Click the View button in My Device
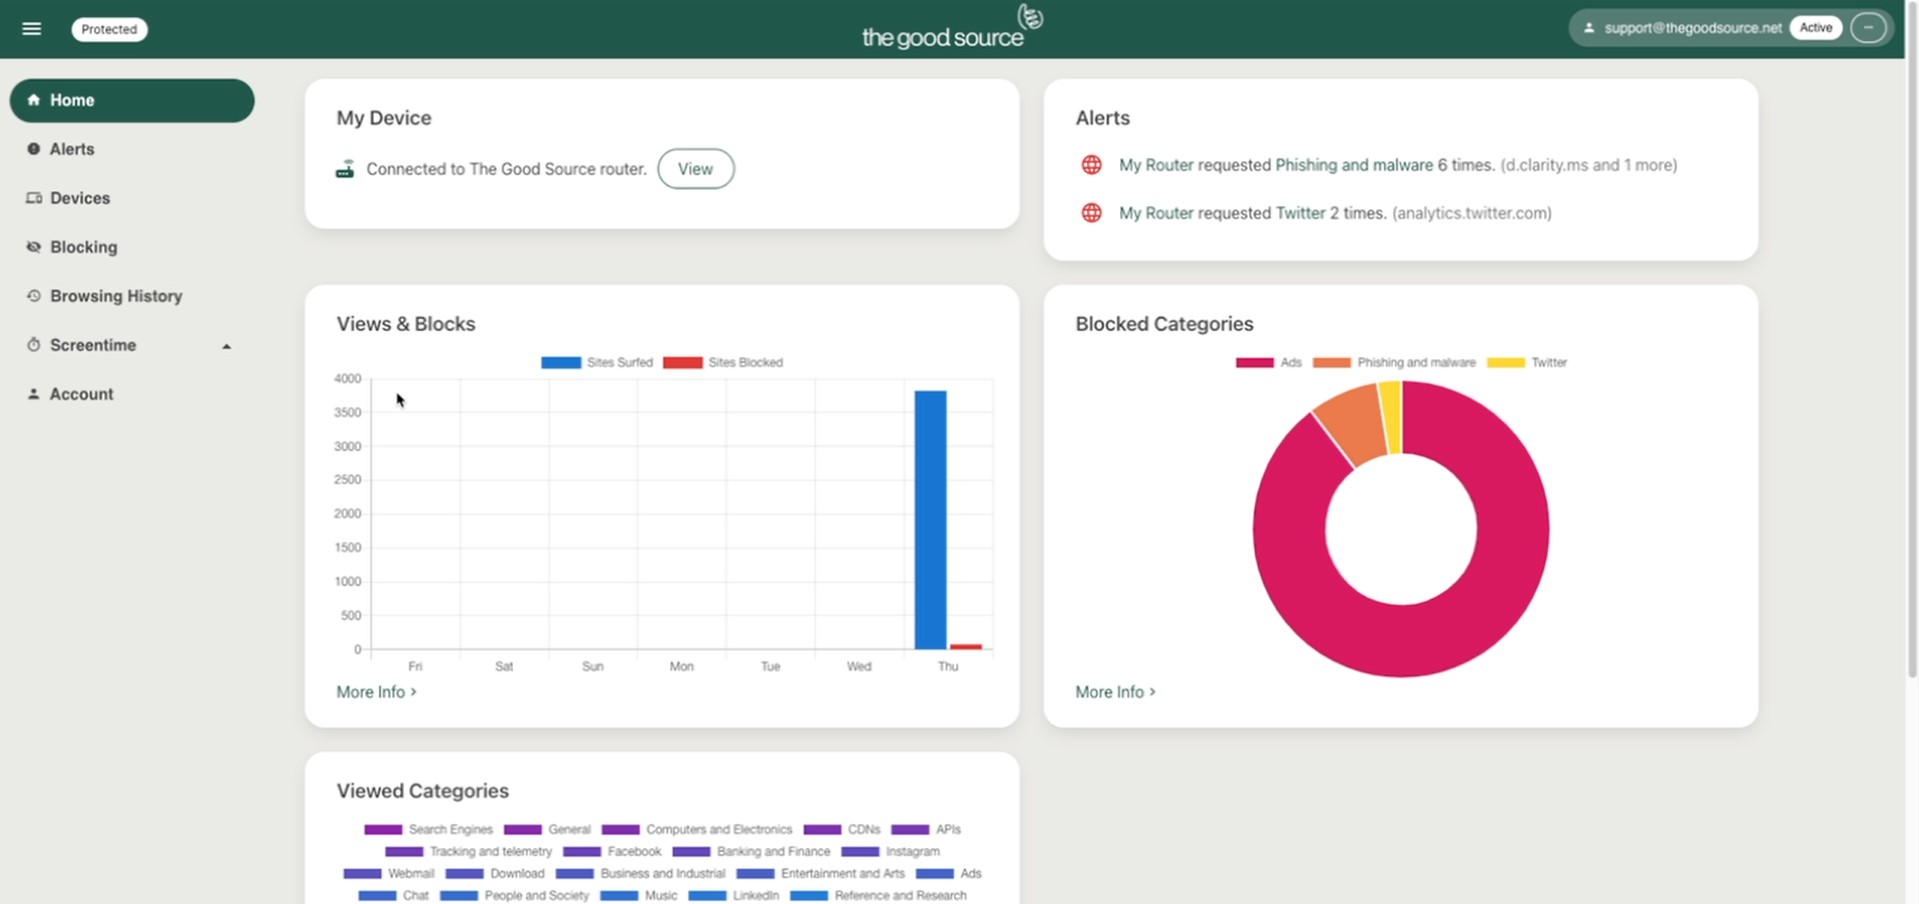The height and width of the screenshot is (904, 1919). click(696, 169)
